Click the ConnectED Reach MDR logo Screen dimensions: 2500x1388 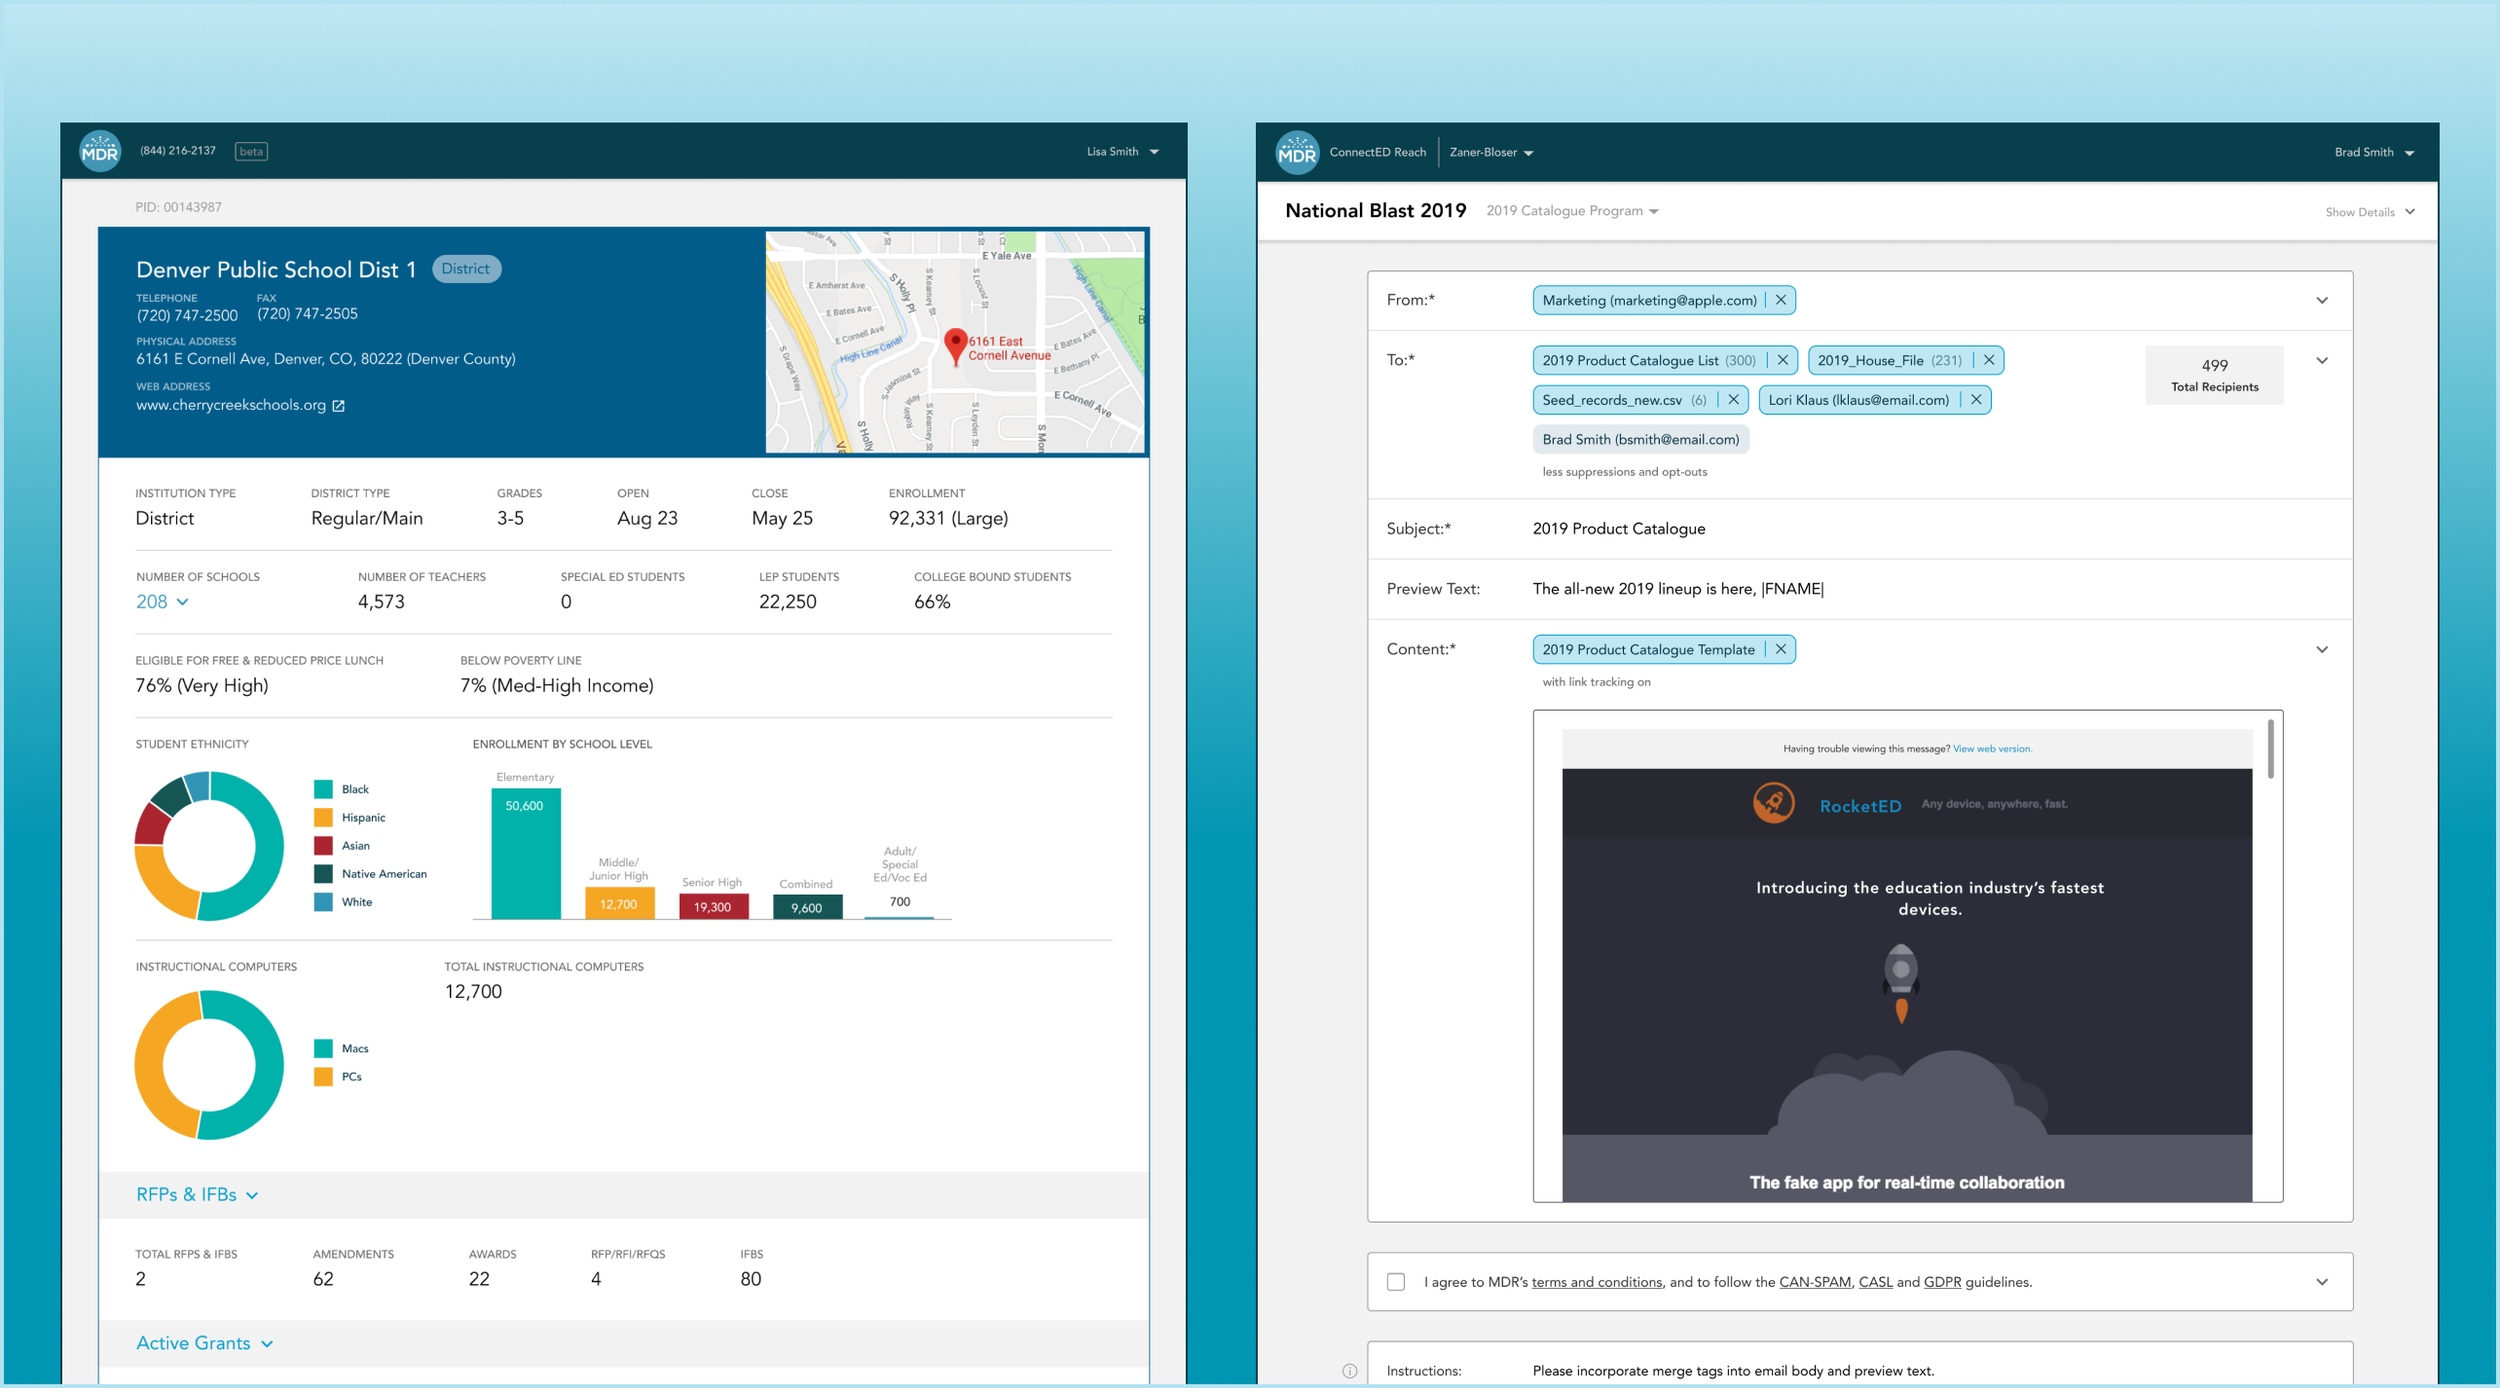(1297, 153)
